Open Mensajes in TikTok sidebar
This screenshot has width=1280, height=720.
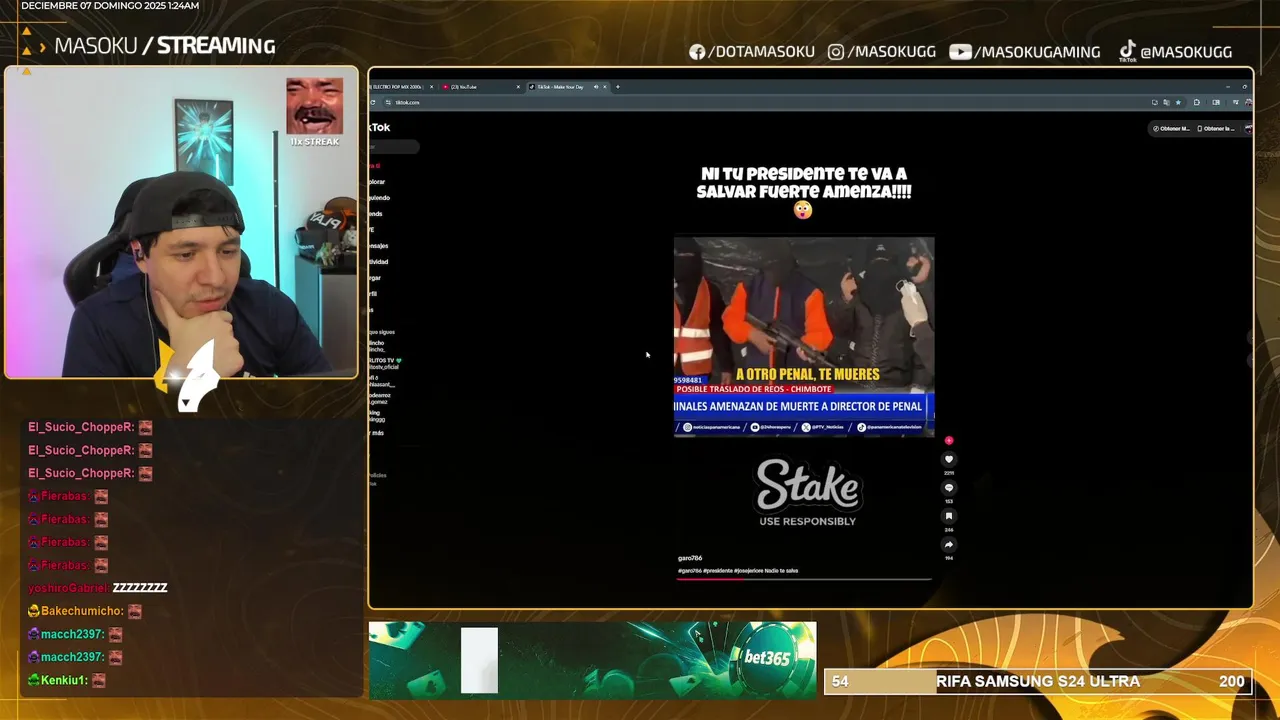click(x=378, y=246)
